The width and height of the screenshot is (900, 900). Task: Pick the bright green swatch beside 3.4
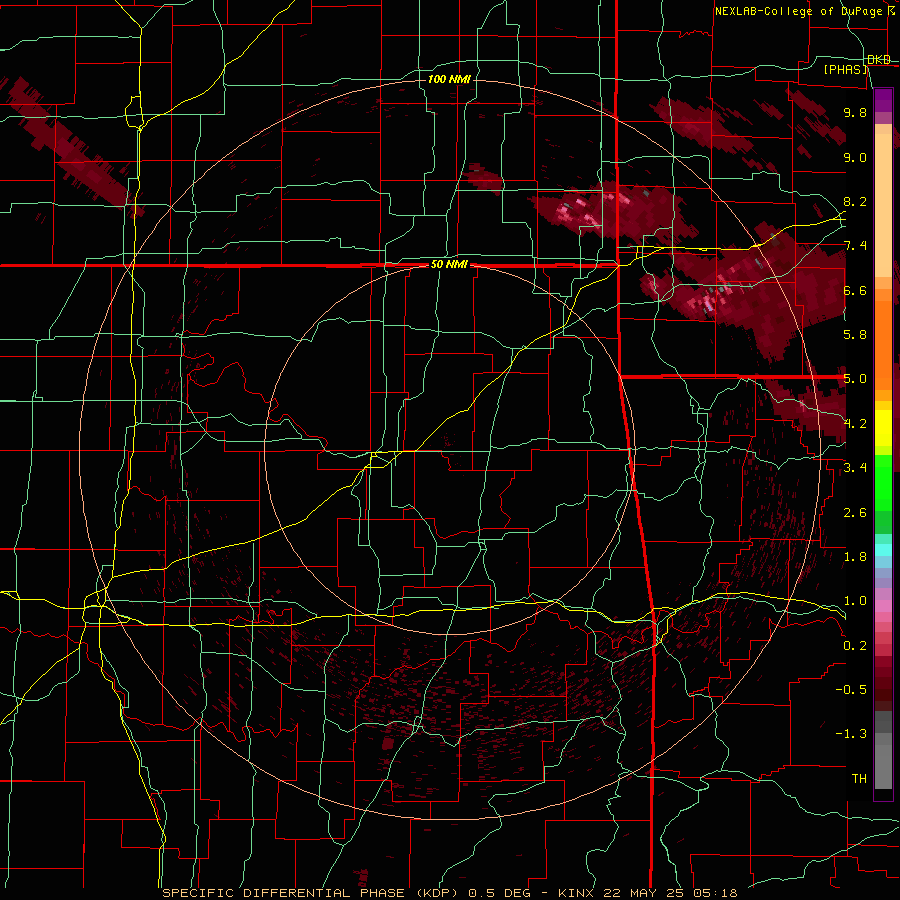pyautogui.click(x=883, y=482)
